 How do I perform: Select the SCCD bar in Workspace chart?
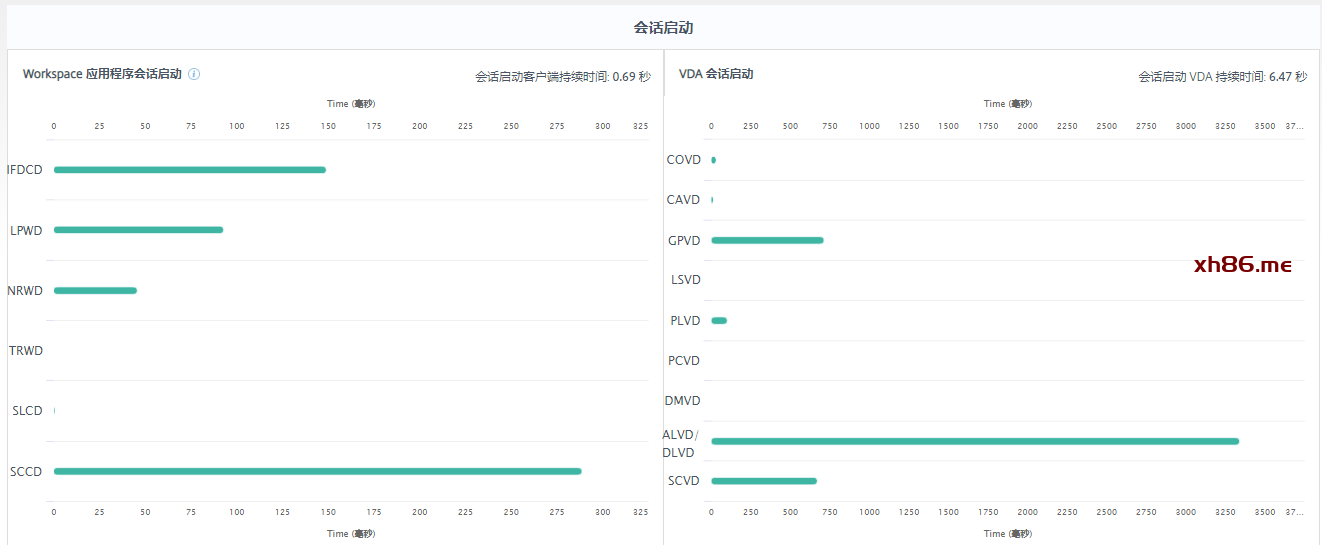pos(317,471)
